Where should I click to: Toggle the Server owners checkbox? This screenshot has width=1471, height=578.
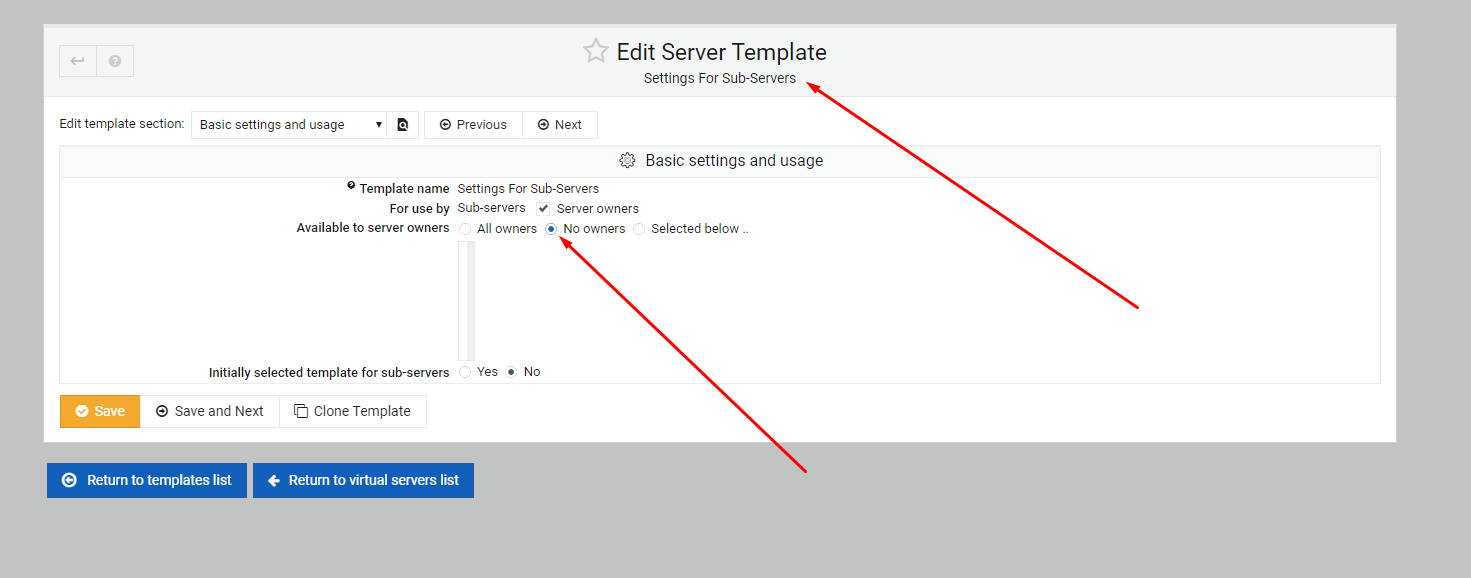pyautogui.click(x=543, y=208)
